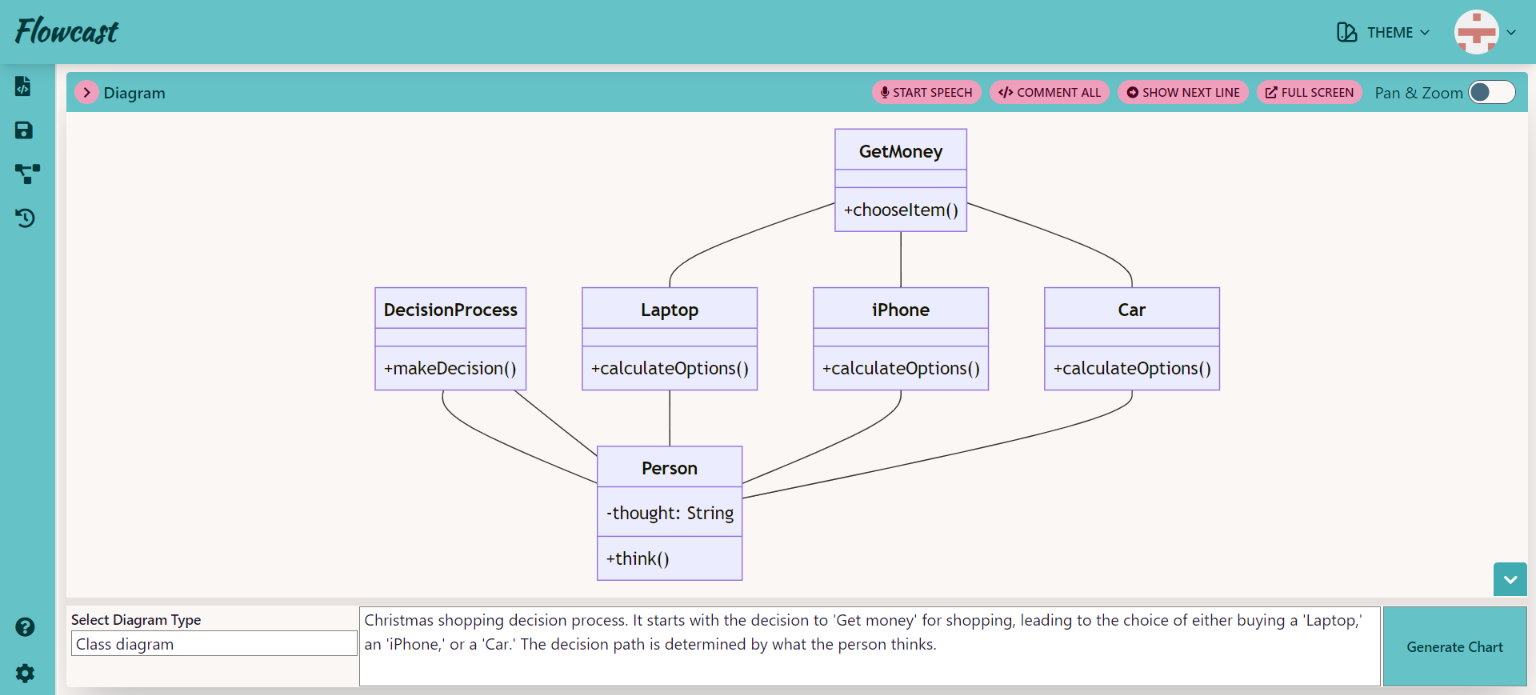Image resolution: width=1536 pixels, height=695 pixels.
Task: Open the Theme dropdown menu
Action: (x=1384, y=33)
